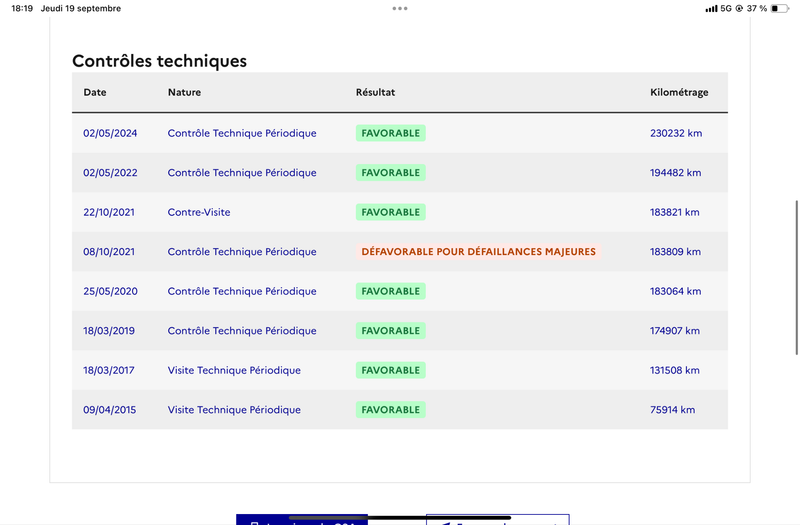The image size is (800, 525).
Task: Click the date 09/04/2015
Action: pos(110,410)
